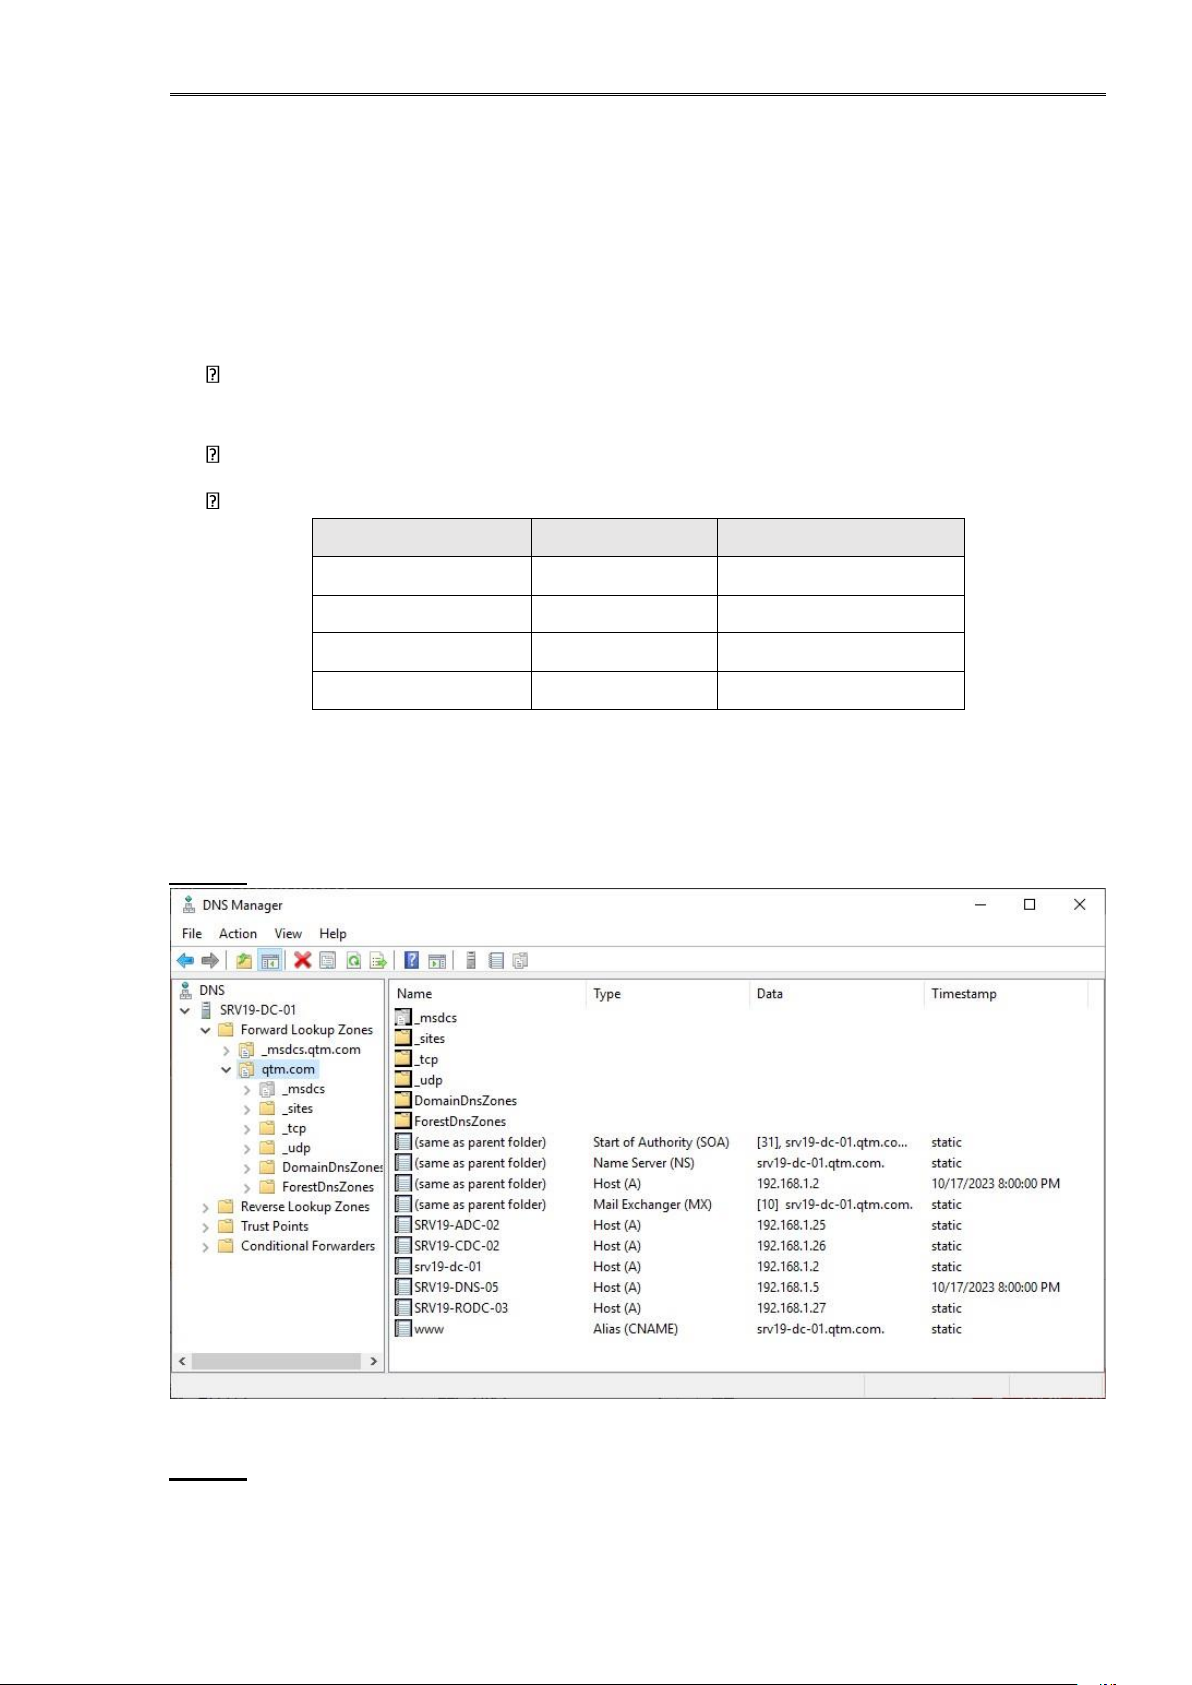Open Properties via toolbar icon
1192x1685 pixels.
click(327, 960)
